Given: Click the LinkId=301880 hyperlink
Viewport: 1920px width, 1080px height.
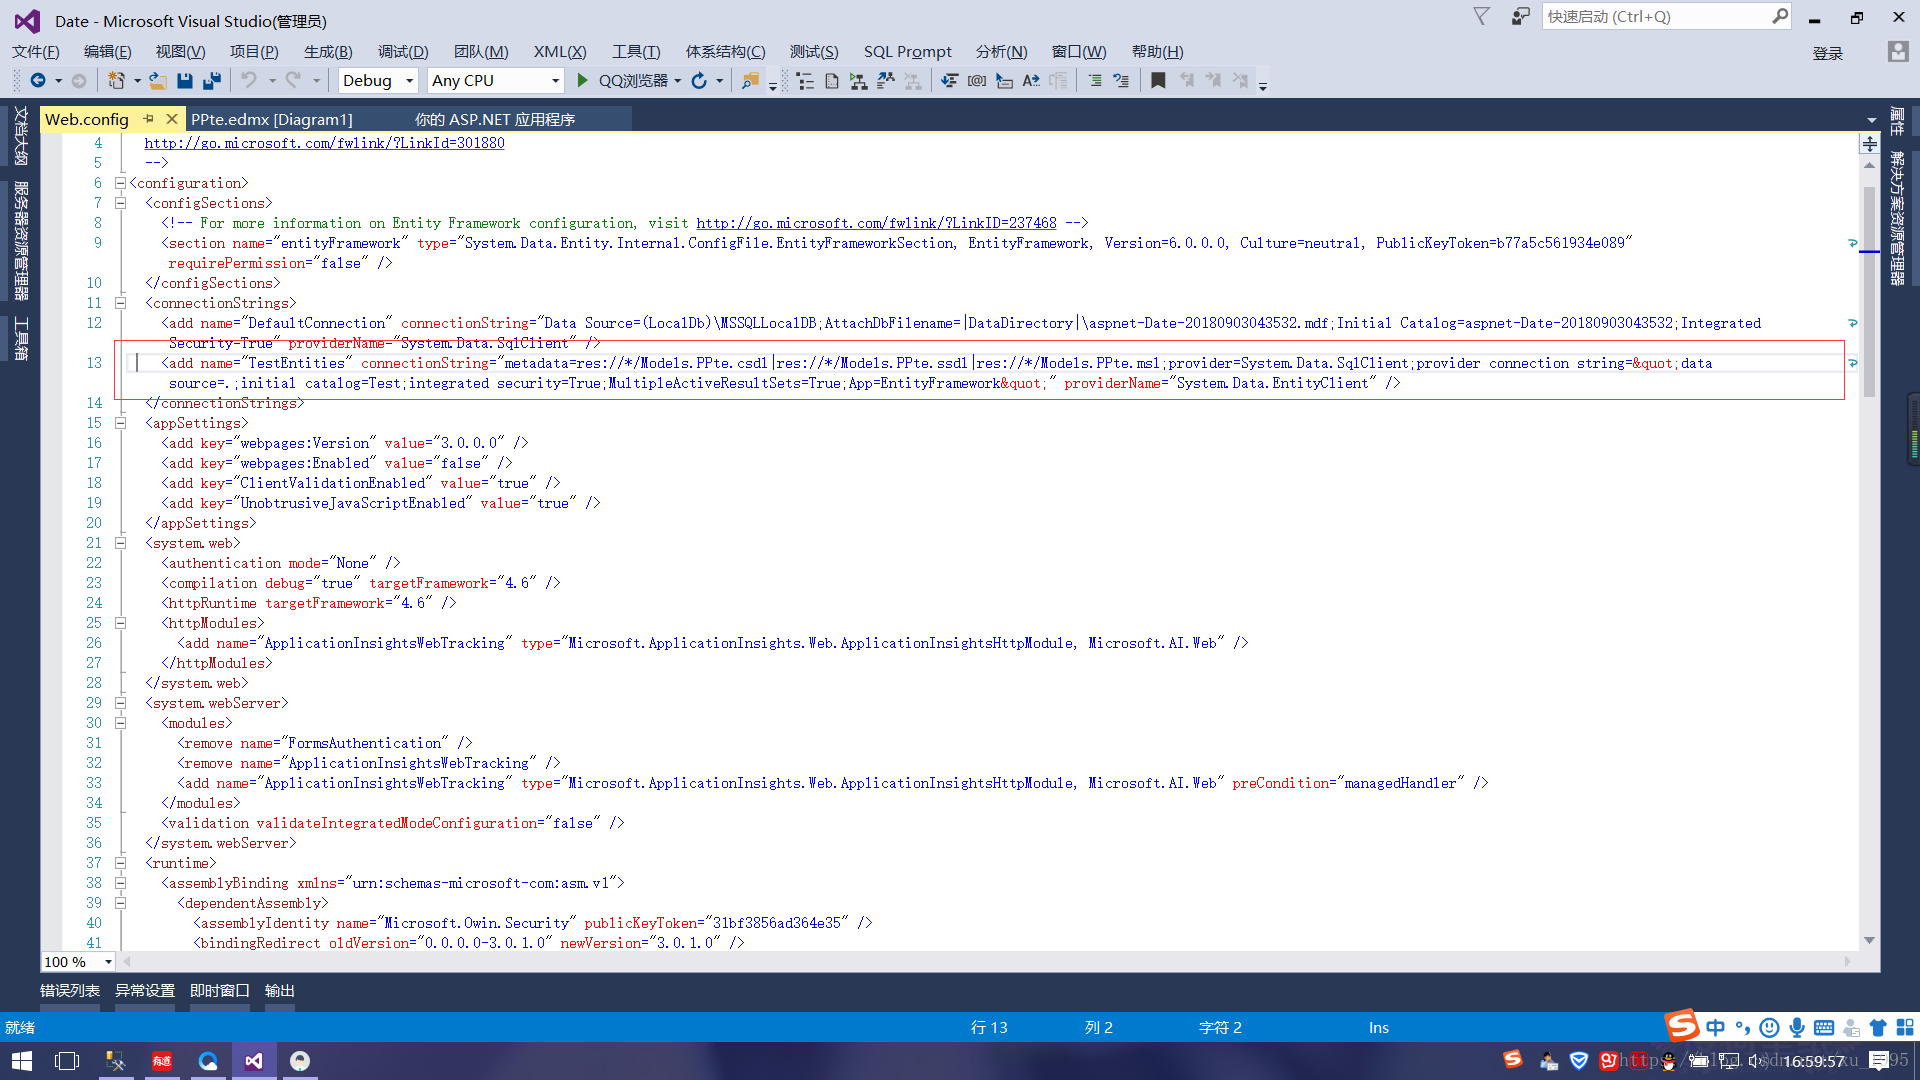Looking at the screenshot, I should 324,143.
